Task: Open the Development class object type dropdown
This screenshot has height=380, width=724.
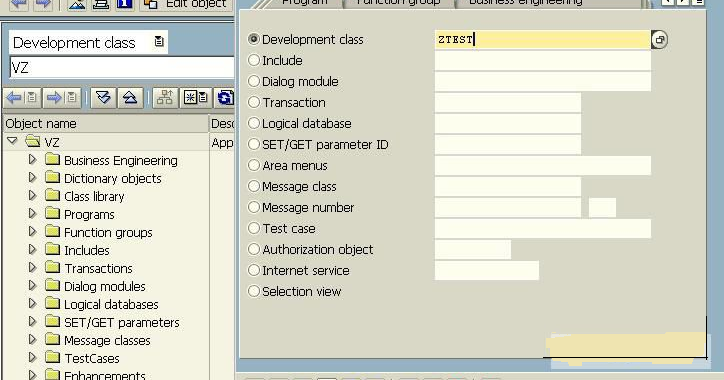Action: [159, 42]
